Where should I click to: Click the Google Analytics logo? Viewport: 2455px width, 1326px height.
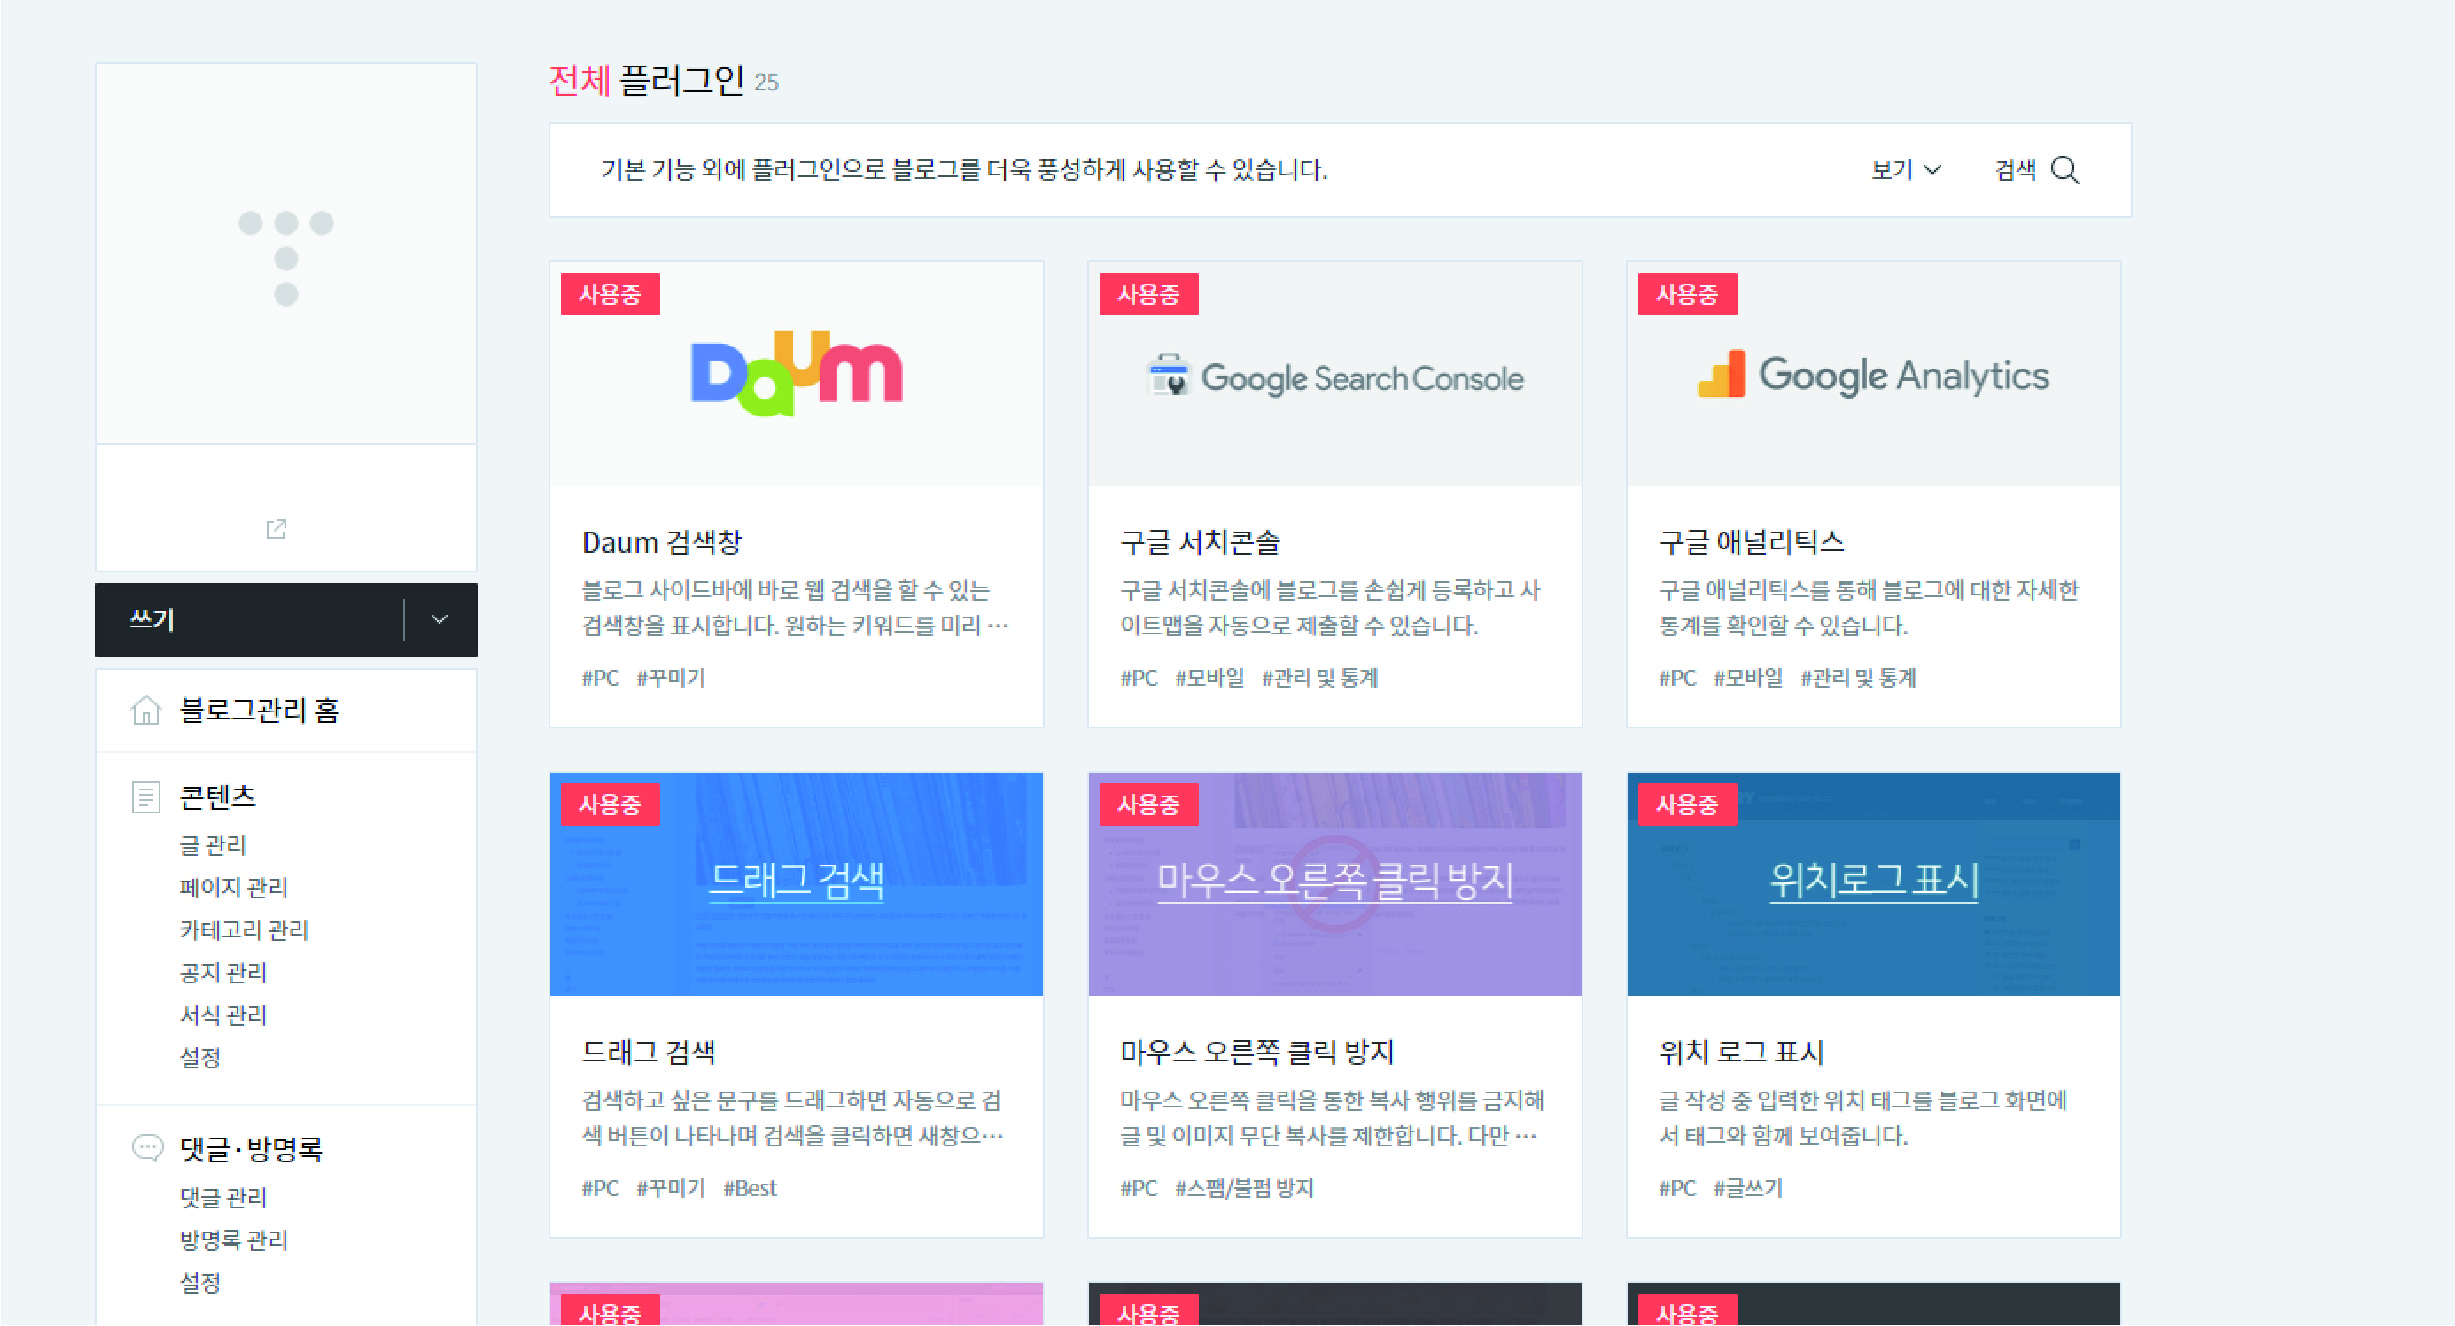tap(1873, 376)
